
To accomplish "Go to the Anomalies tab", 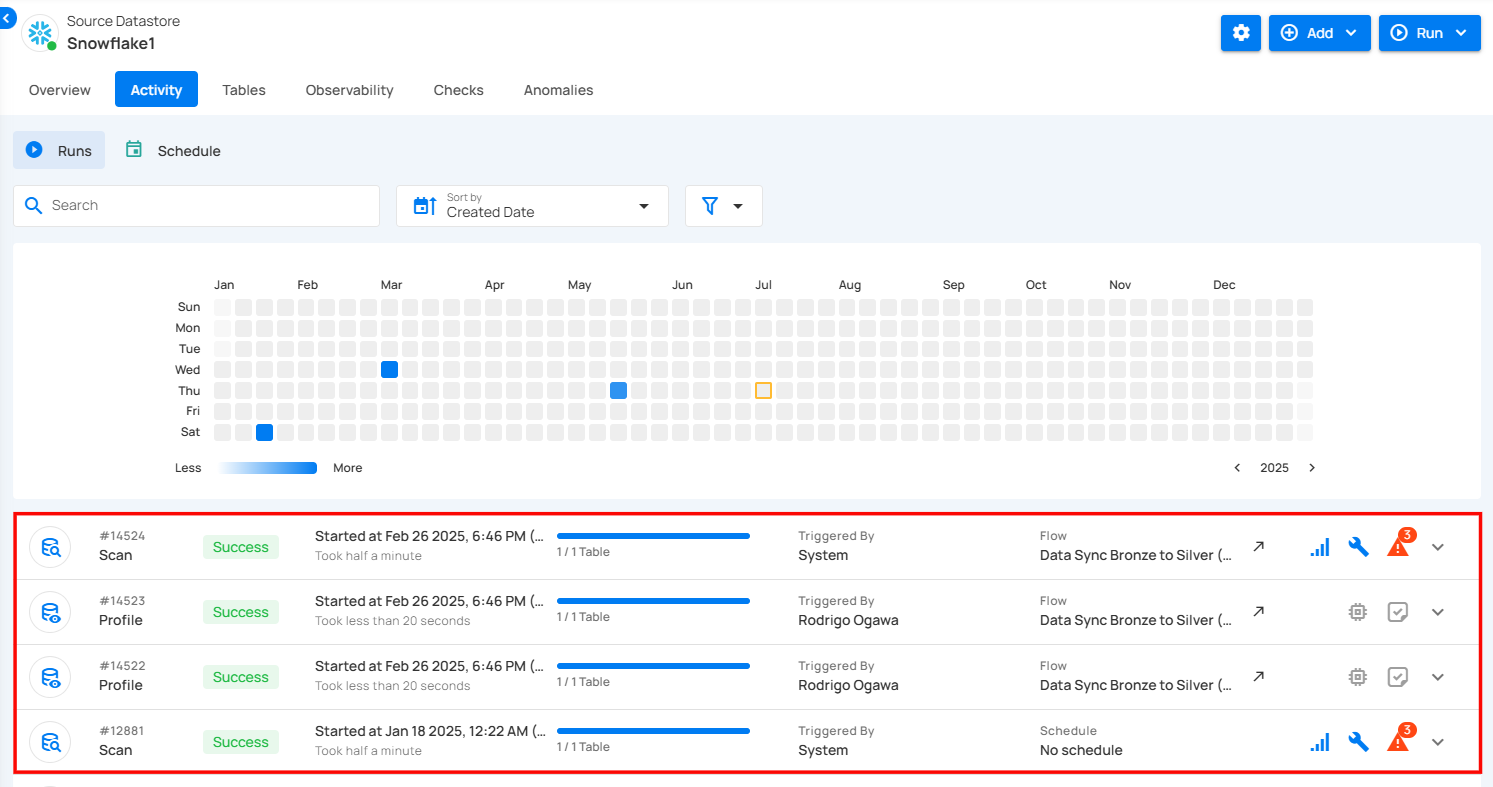I will 558,90.
